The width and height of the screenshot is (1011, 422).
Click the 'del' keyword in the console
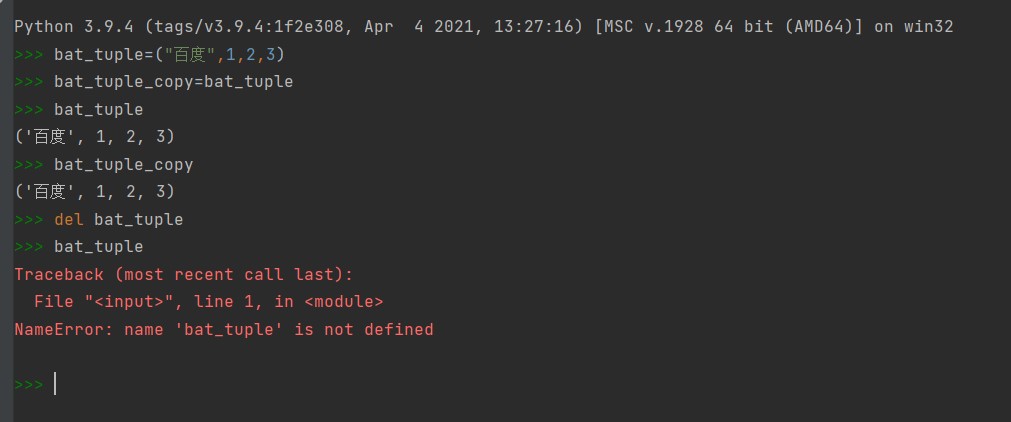(69, 219)
